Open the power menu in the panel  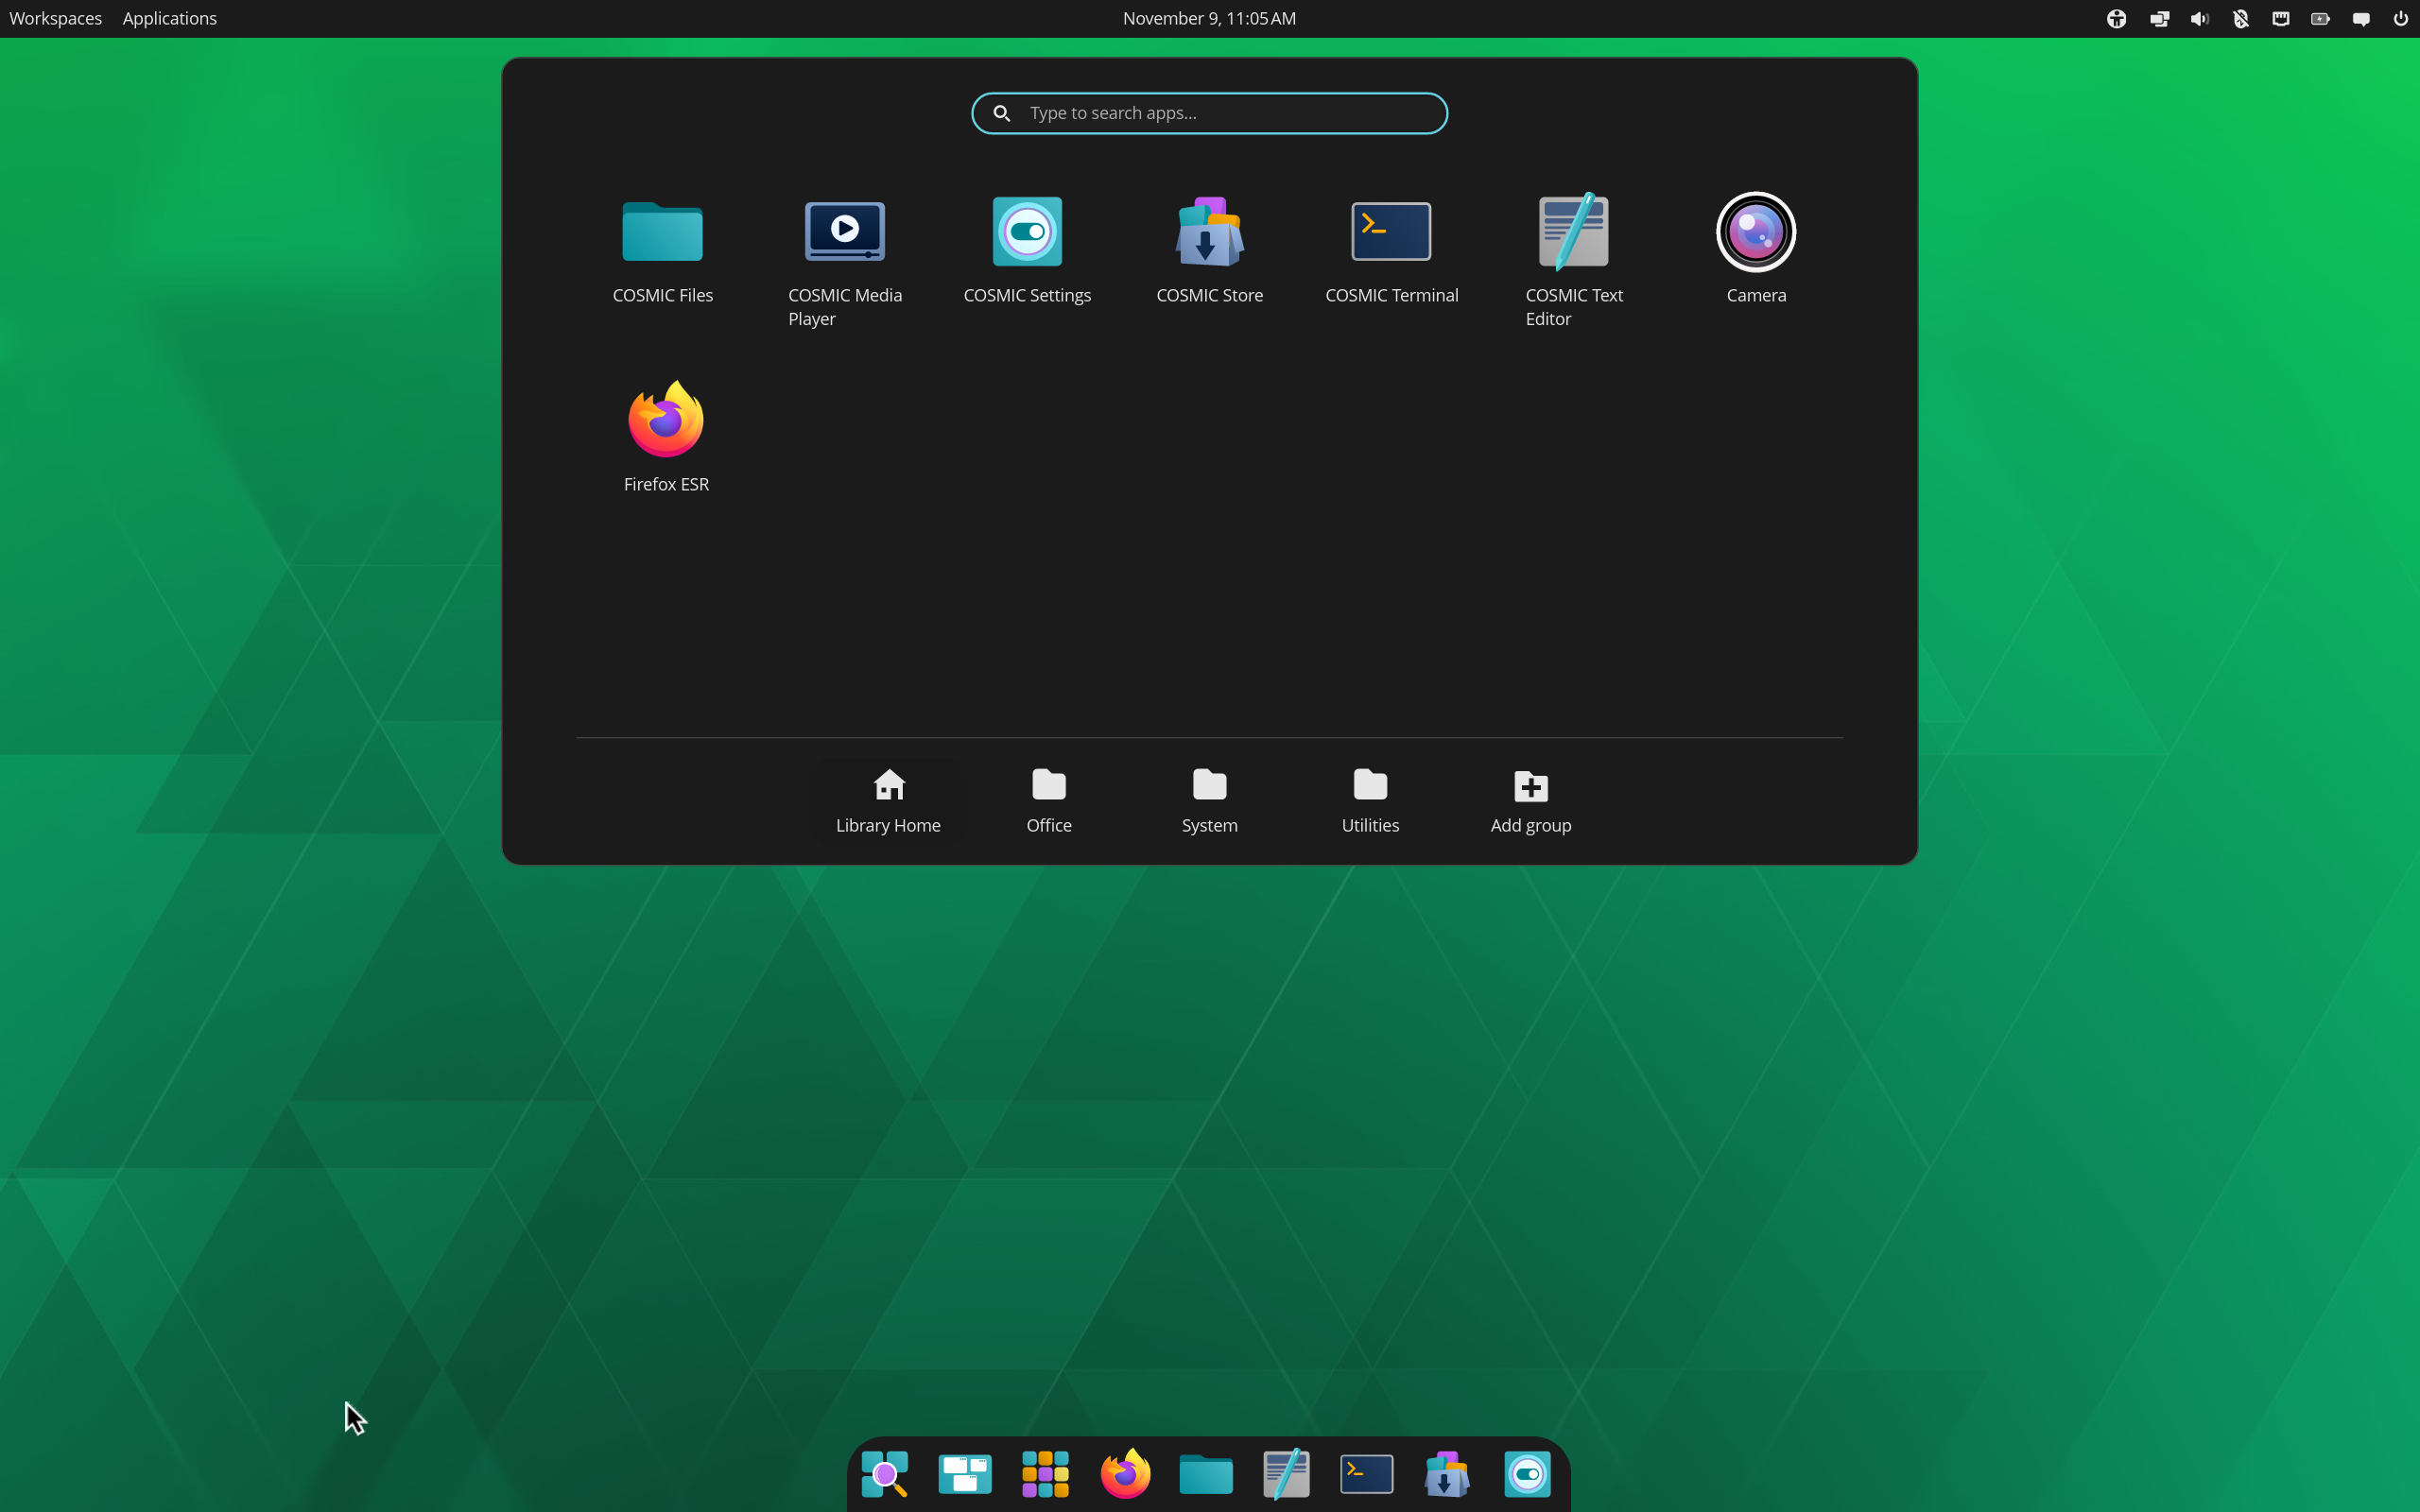click(x=2400, y=18)
